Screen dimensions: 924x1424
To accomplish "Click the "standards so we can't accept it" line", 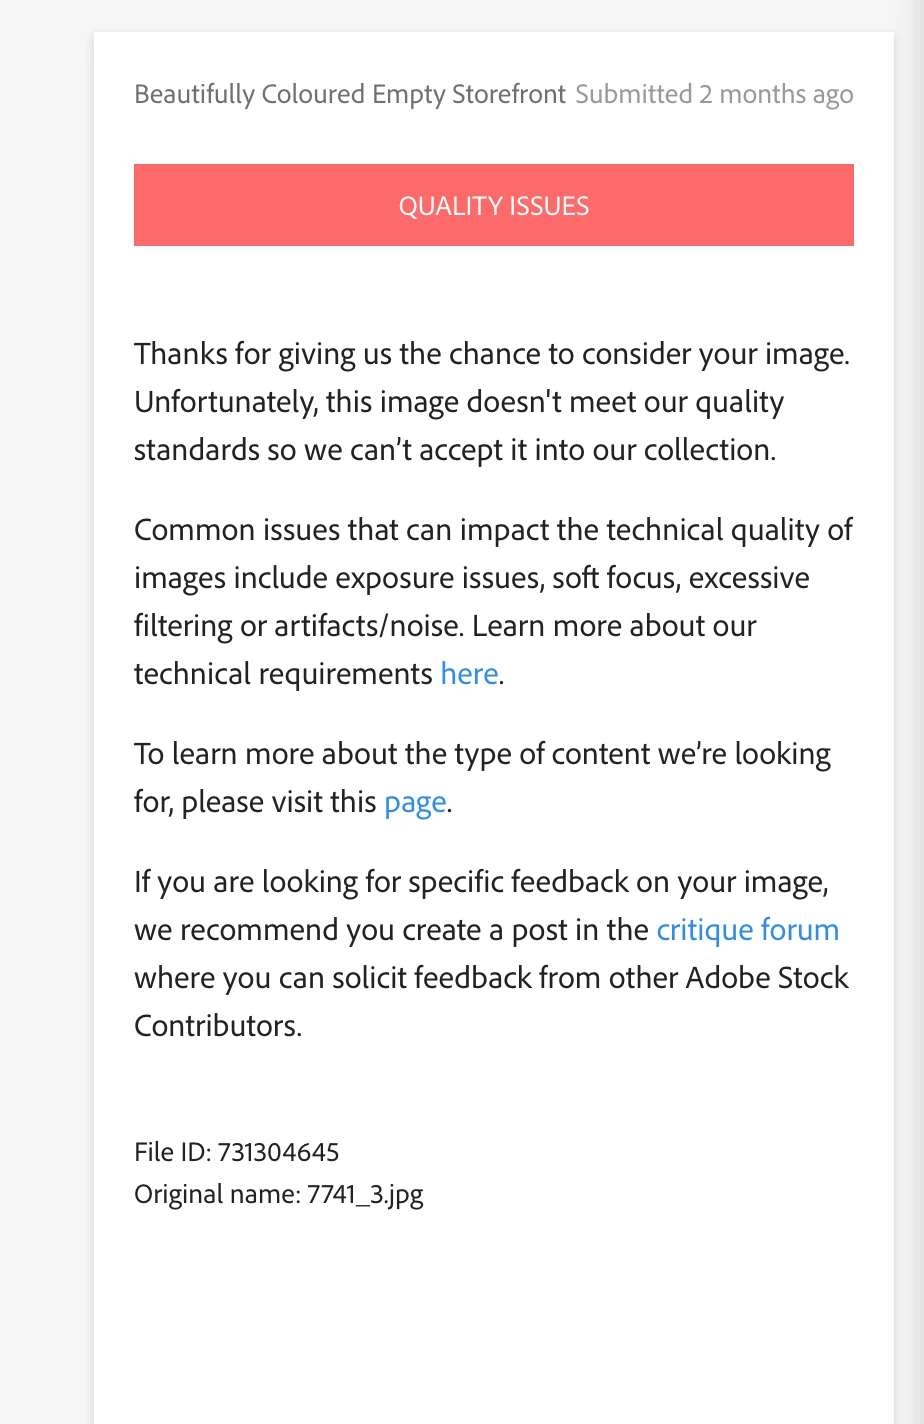I will (x=454, y=450).
